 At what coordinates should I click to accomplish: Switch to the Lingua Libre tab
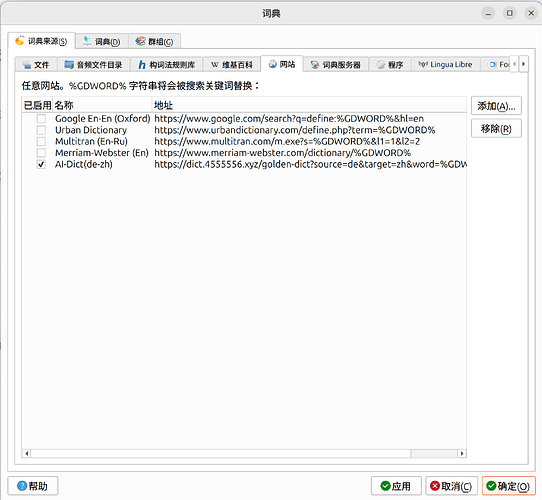446,65
